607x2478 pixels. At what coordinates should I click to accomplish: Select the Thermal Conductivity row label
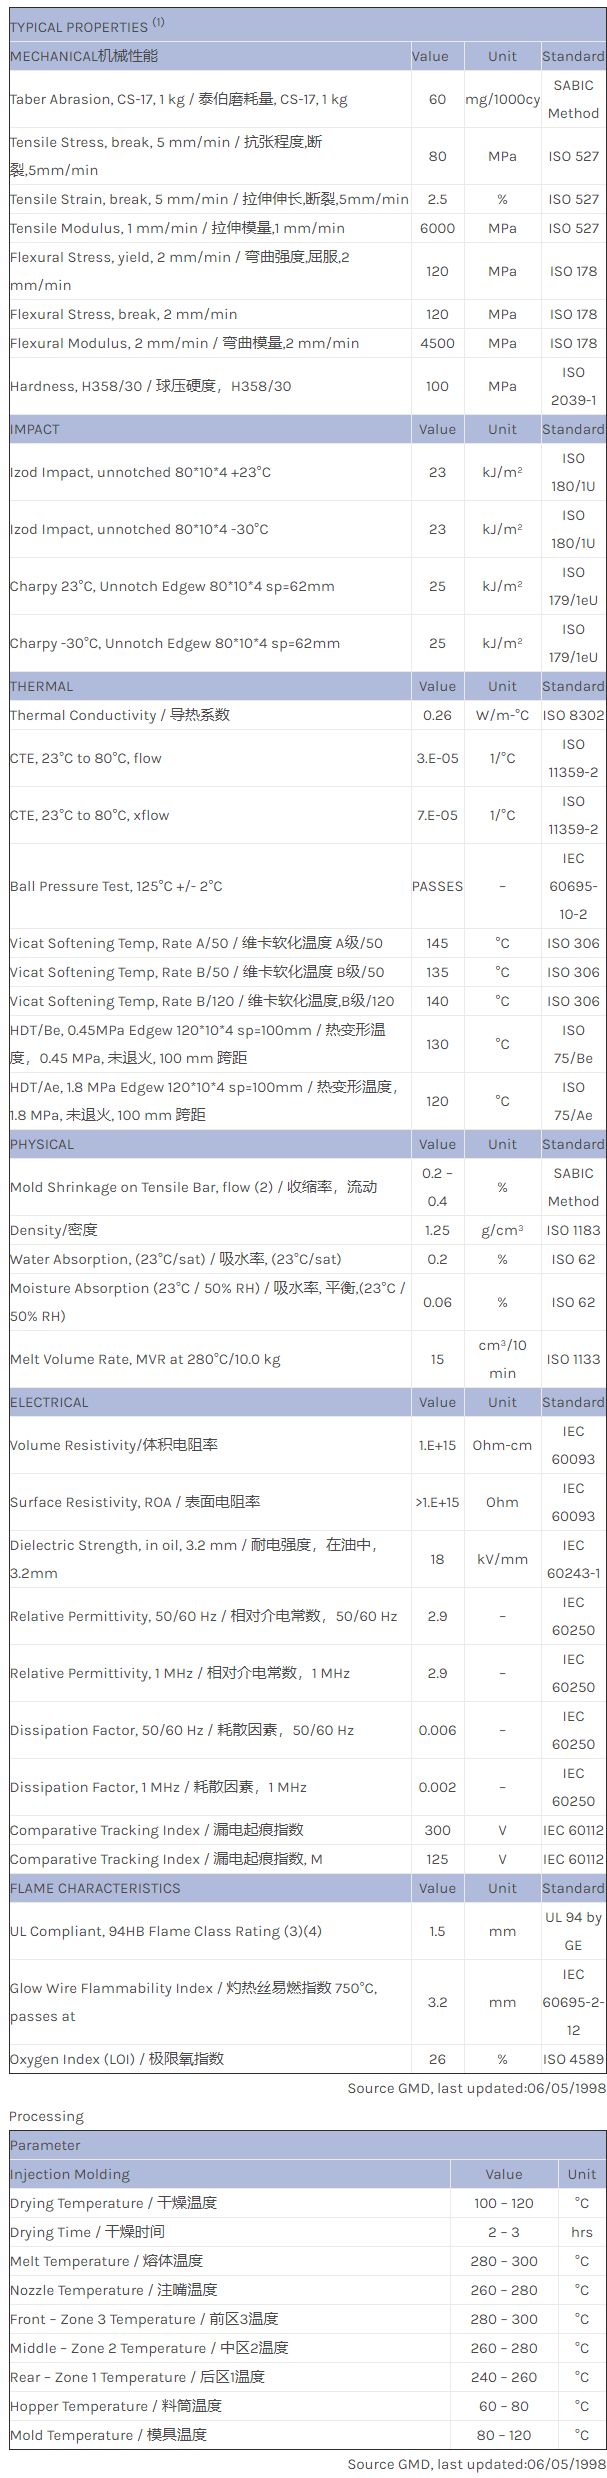coord(120,715)
